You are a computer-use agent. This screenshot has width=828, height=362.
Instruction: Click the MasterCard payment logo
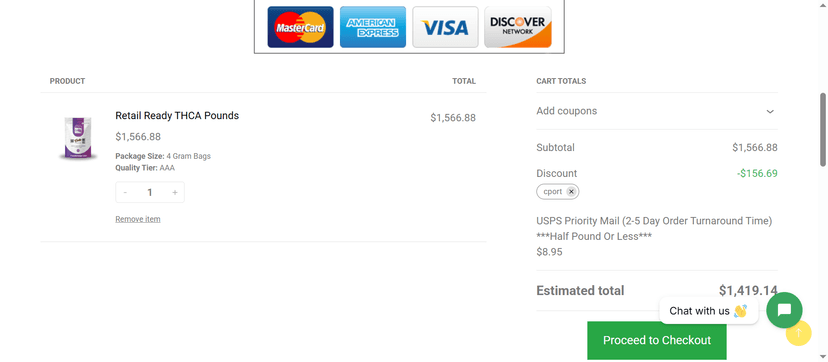point(300,27)
